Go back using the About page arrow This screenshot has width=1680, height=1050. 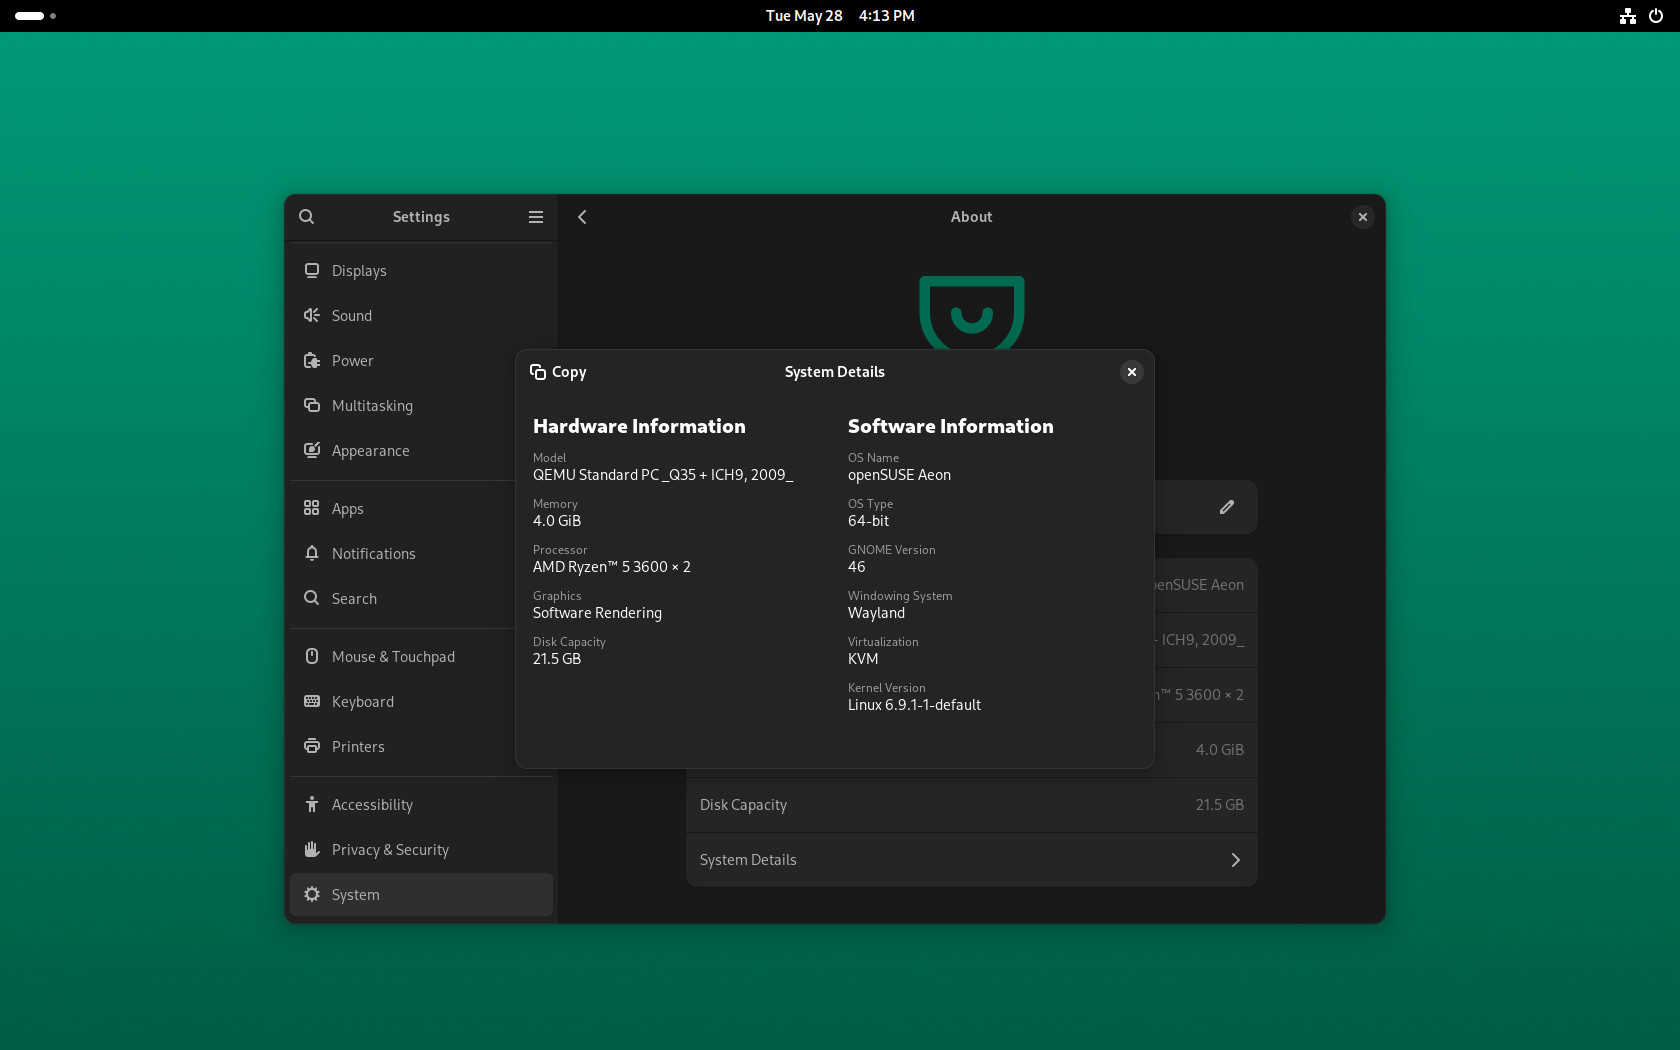[582, 217]
